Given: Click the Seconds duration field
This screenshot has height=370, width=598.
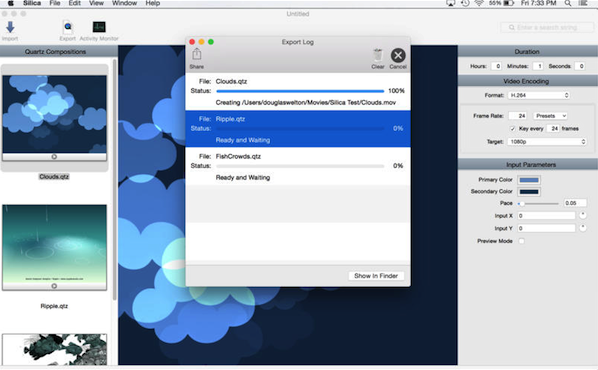Looking at the screenshot, I should click(x=579, y=66).
